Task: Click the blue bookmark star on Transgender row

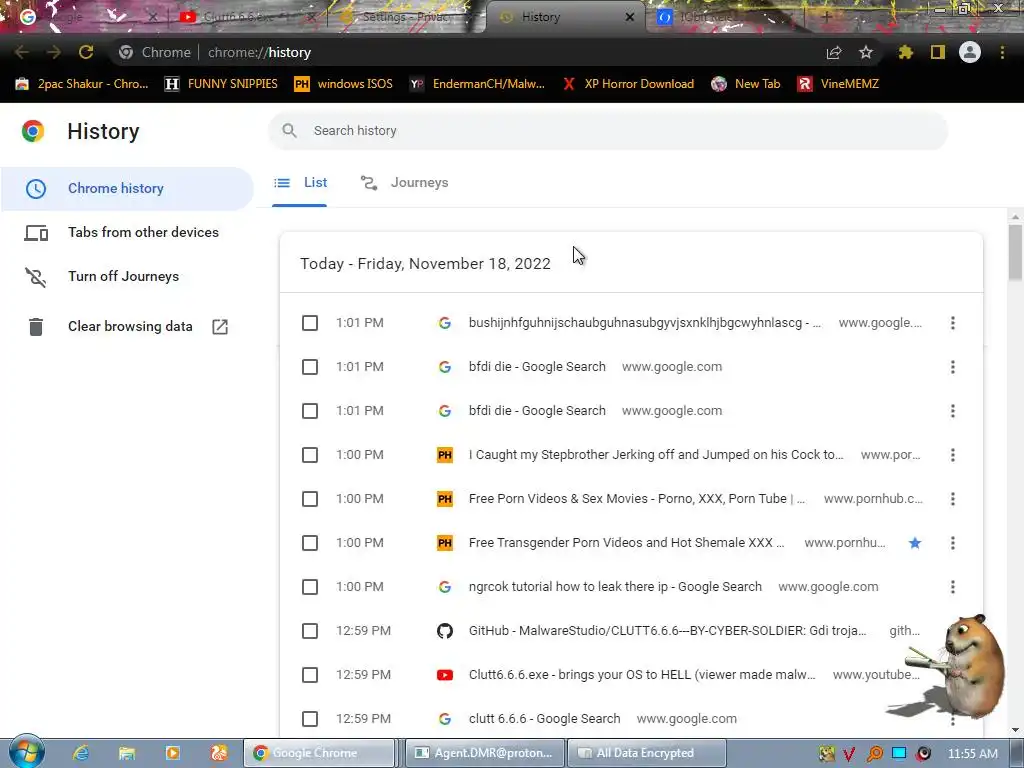Action: tap(915, 543)
